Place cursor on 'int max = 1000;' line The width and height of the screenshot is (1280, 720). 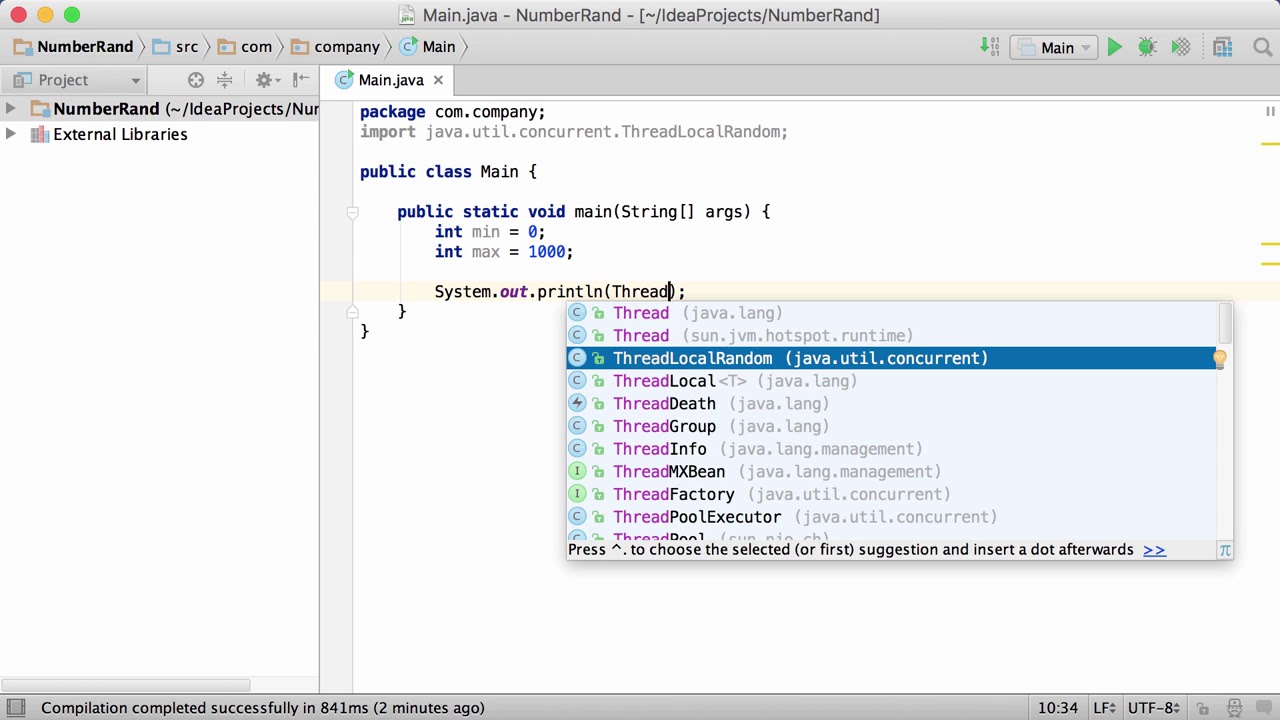pyautogui.click(x=504, y=252)
